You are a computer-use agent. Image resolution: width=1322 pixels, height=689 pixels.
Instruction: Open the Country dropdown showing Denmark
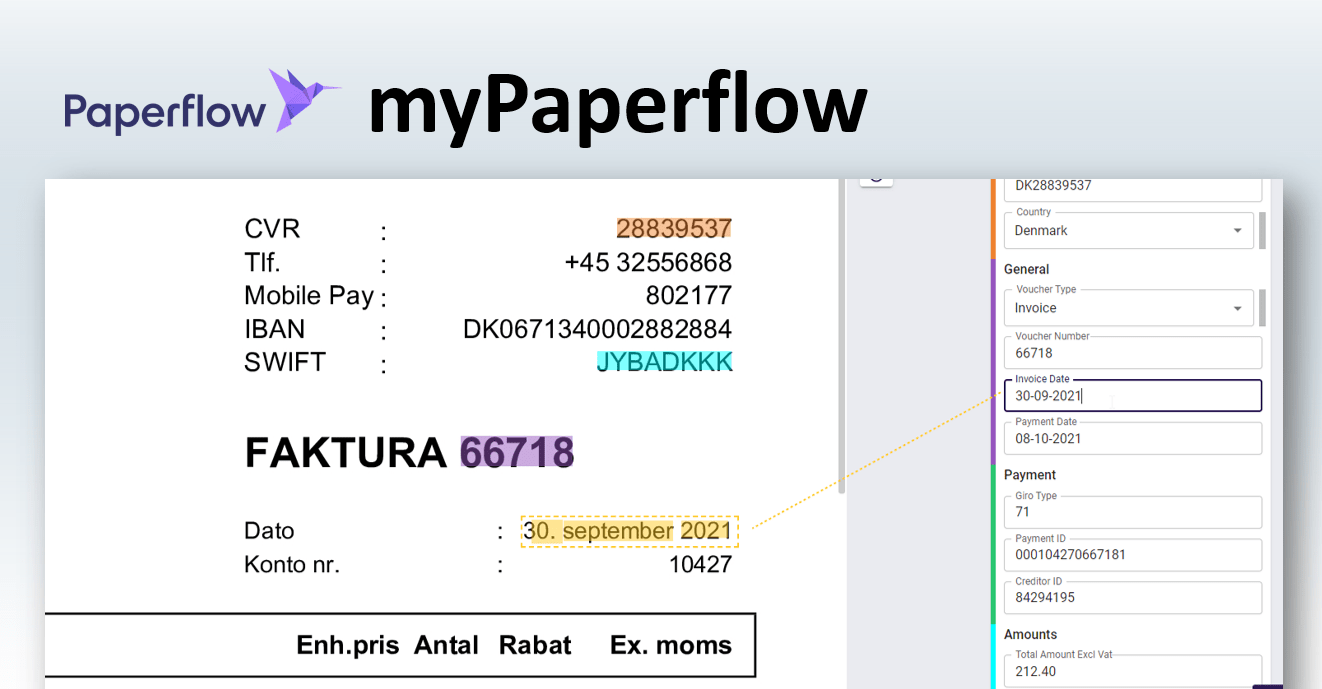point(1128,230)
